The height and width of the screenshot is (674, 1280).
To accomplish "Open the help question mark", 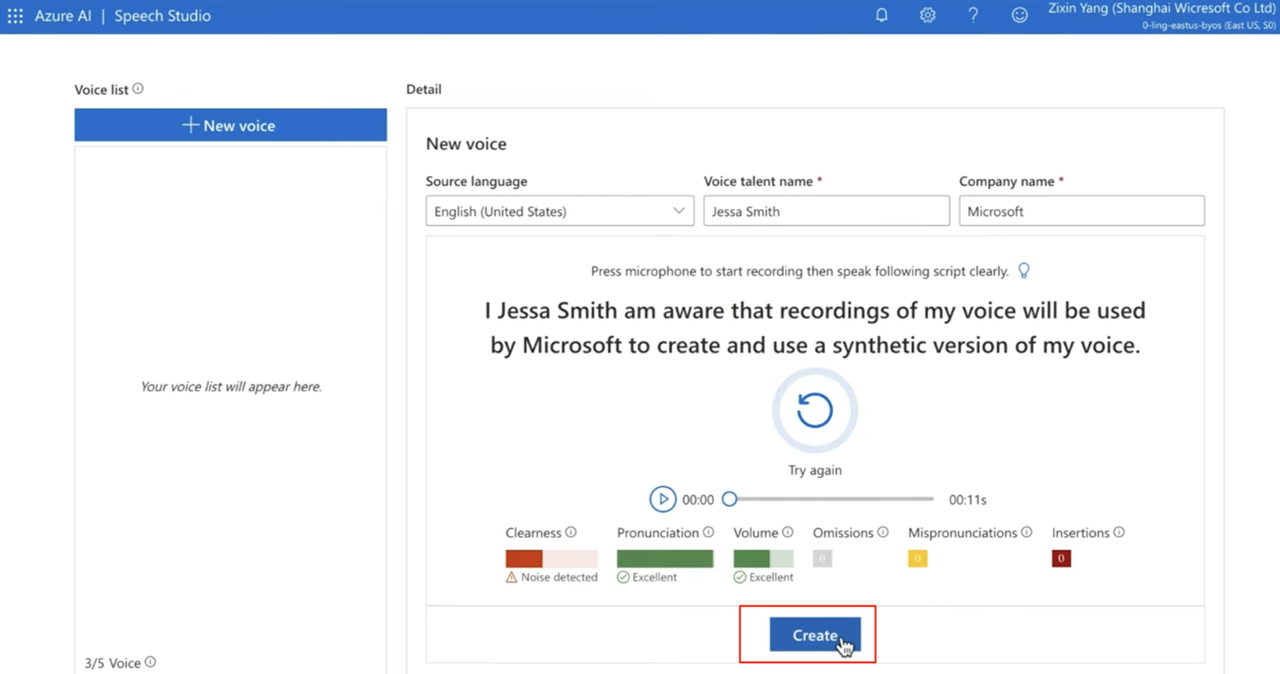I will point(973,15).
